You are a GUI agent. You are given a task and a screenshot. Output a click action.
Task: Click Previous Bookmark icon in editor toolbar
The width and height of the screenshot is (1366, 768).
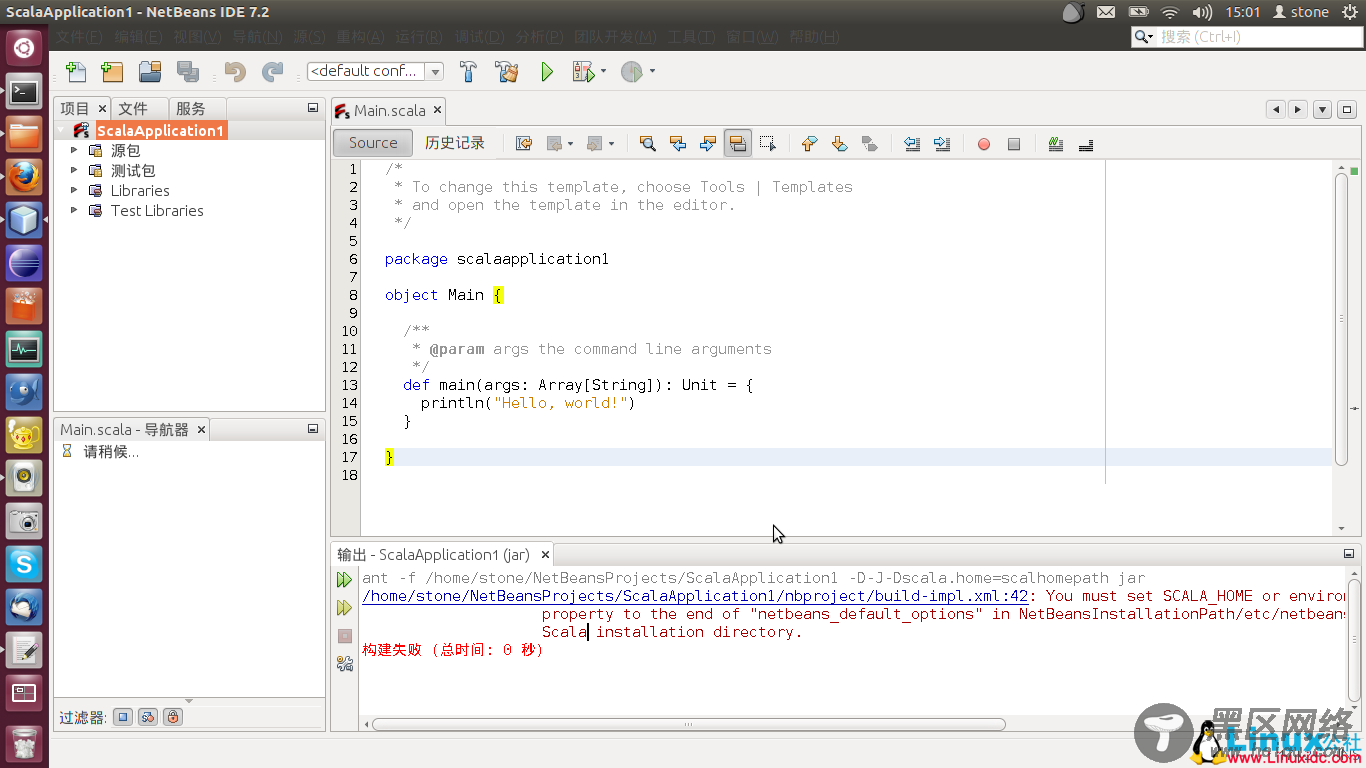(x=809, y=143)
